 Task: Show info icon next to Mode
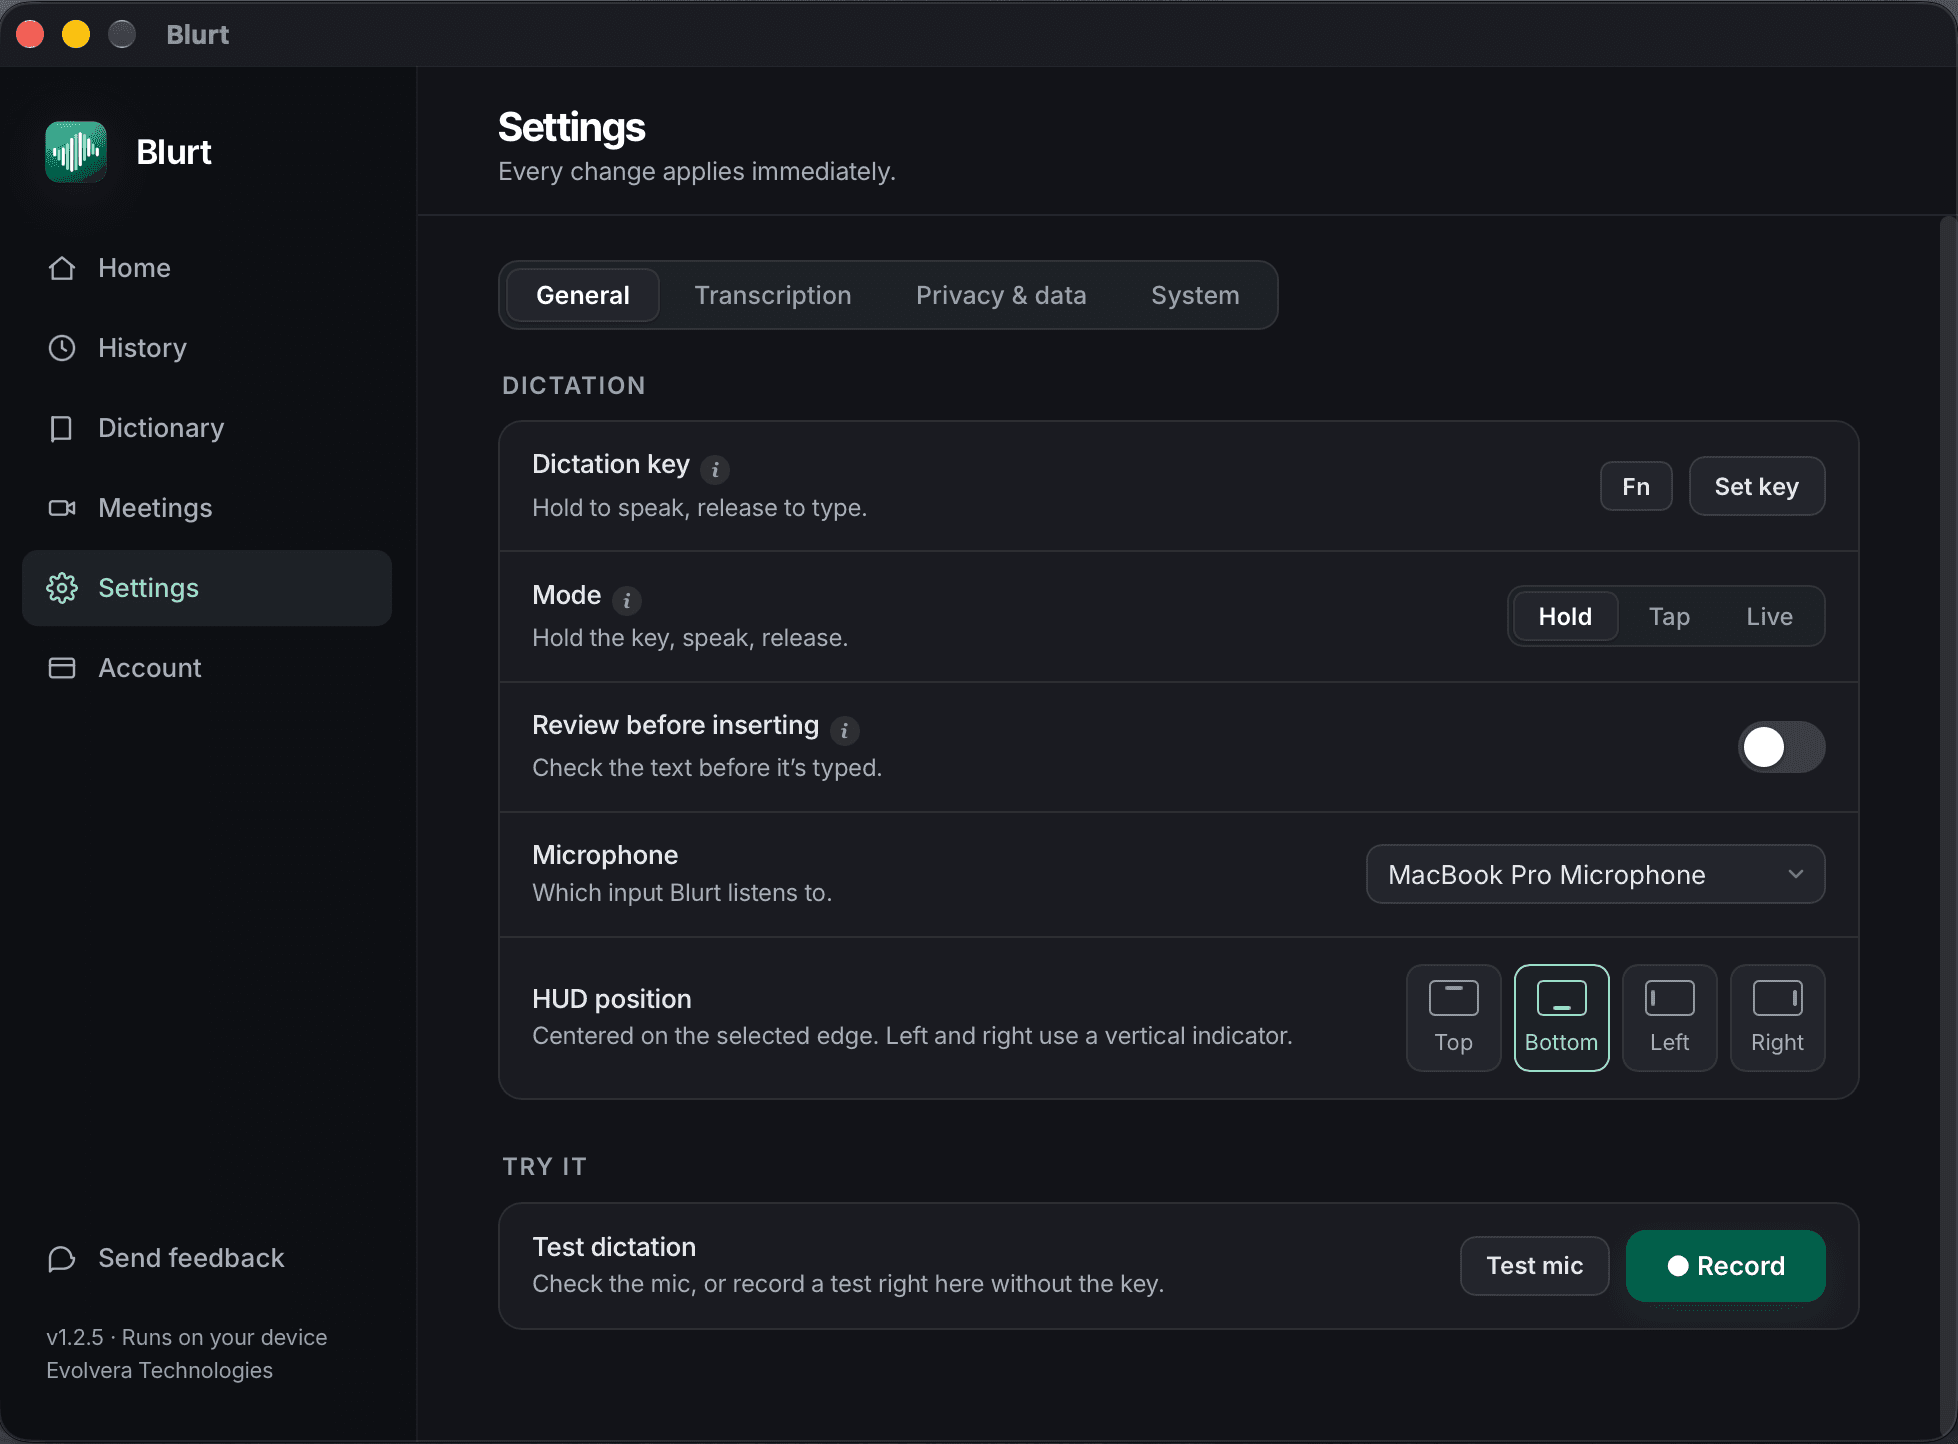pyautogui.click(x=627, y=600)
